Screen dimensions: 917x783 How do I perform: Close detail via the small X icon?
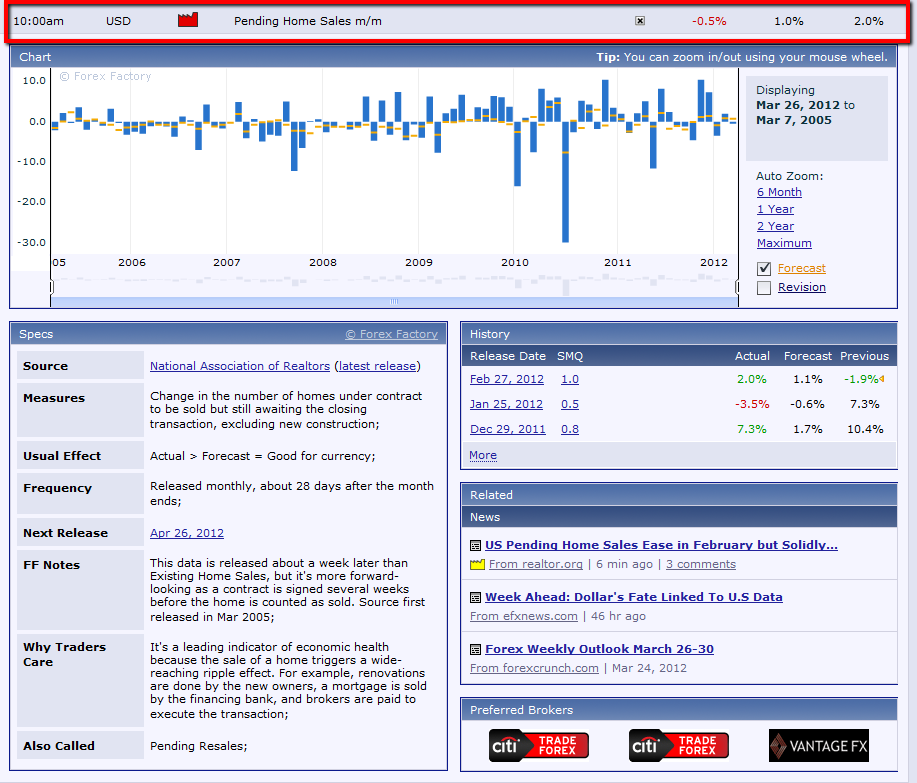click(640, 21)
